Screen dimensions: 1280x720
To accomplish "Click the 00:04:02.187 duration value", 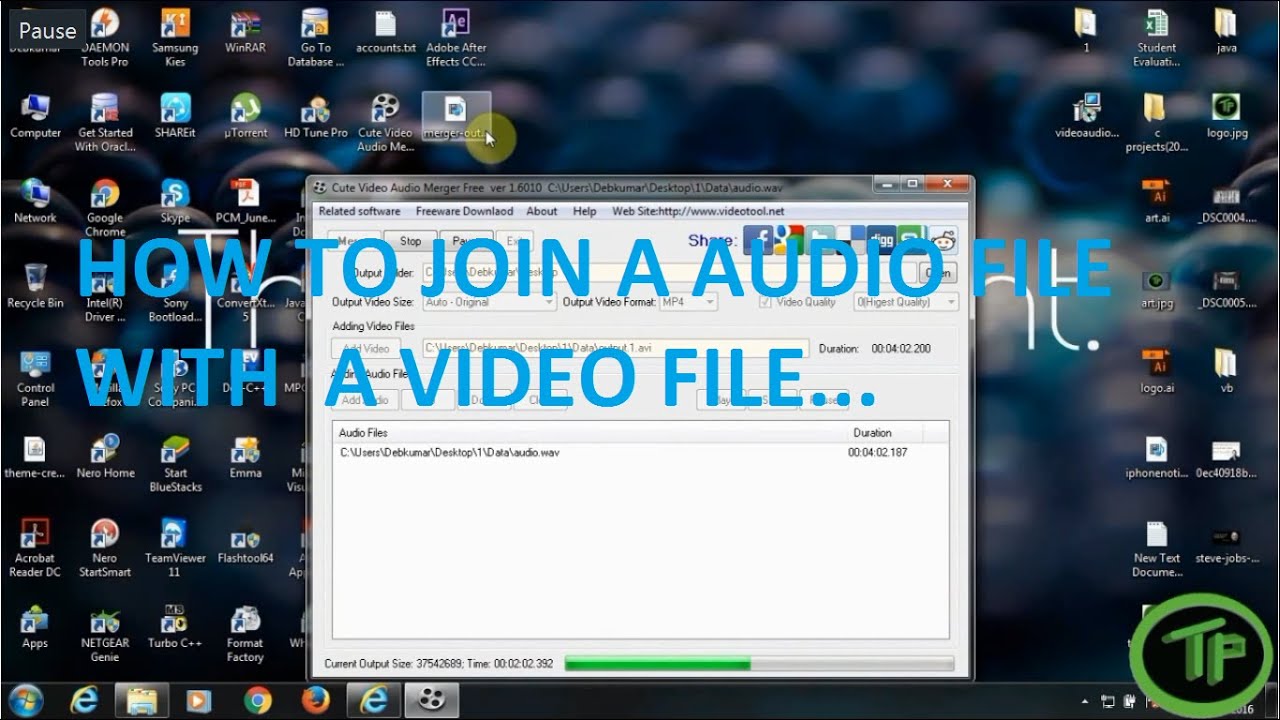I will [878, 453].
